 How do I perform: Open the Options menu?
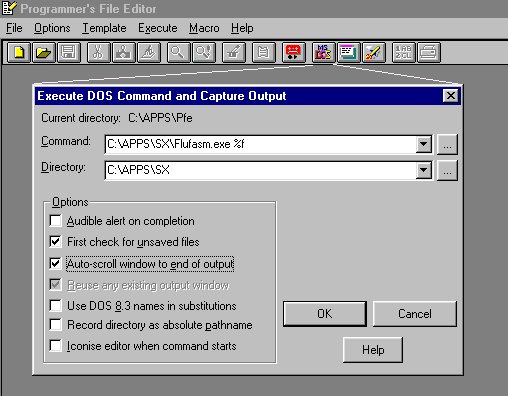pos(52,28)
